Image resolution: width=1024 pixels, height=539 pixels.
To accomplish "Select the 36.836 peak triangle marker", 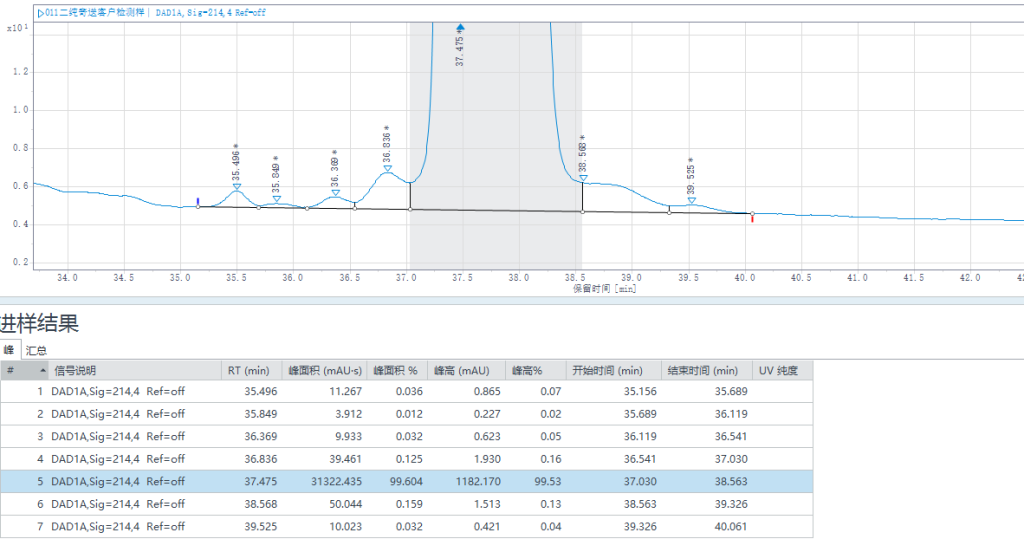I will click(387, 169).
